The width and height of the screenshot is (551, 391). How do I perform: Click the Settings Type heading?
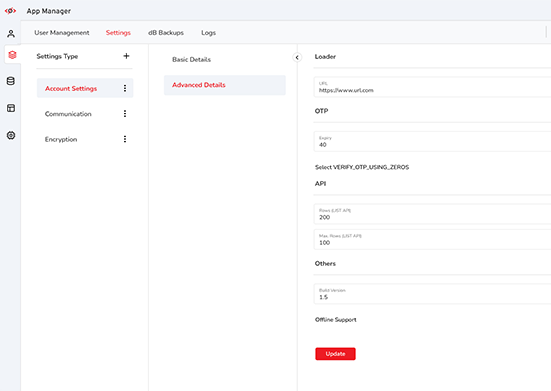[57, 56]
